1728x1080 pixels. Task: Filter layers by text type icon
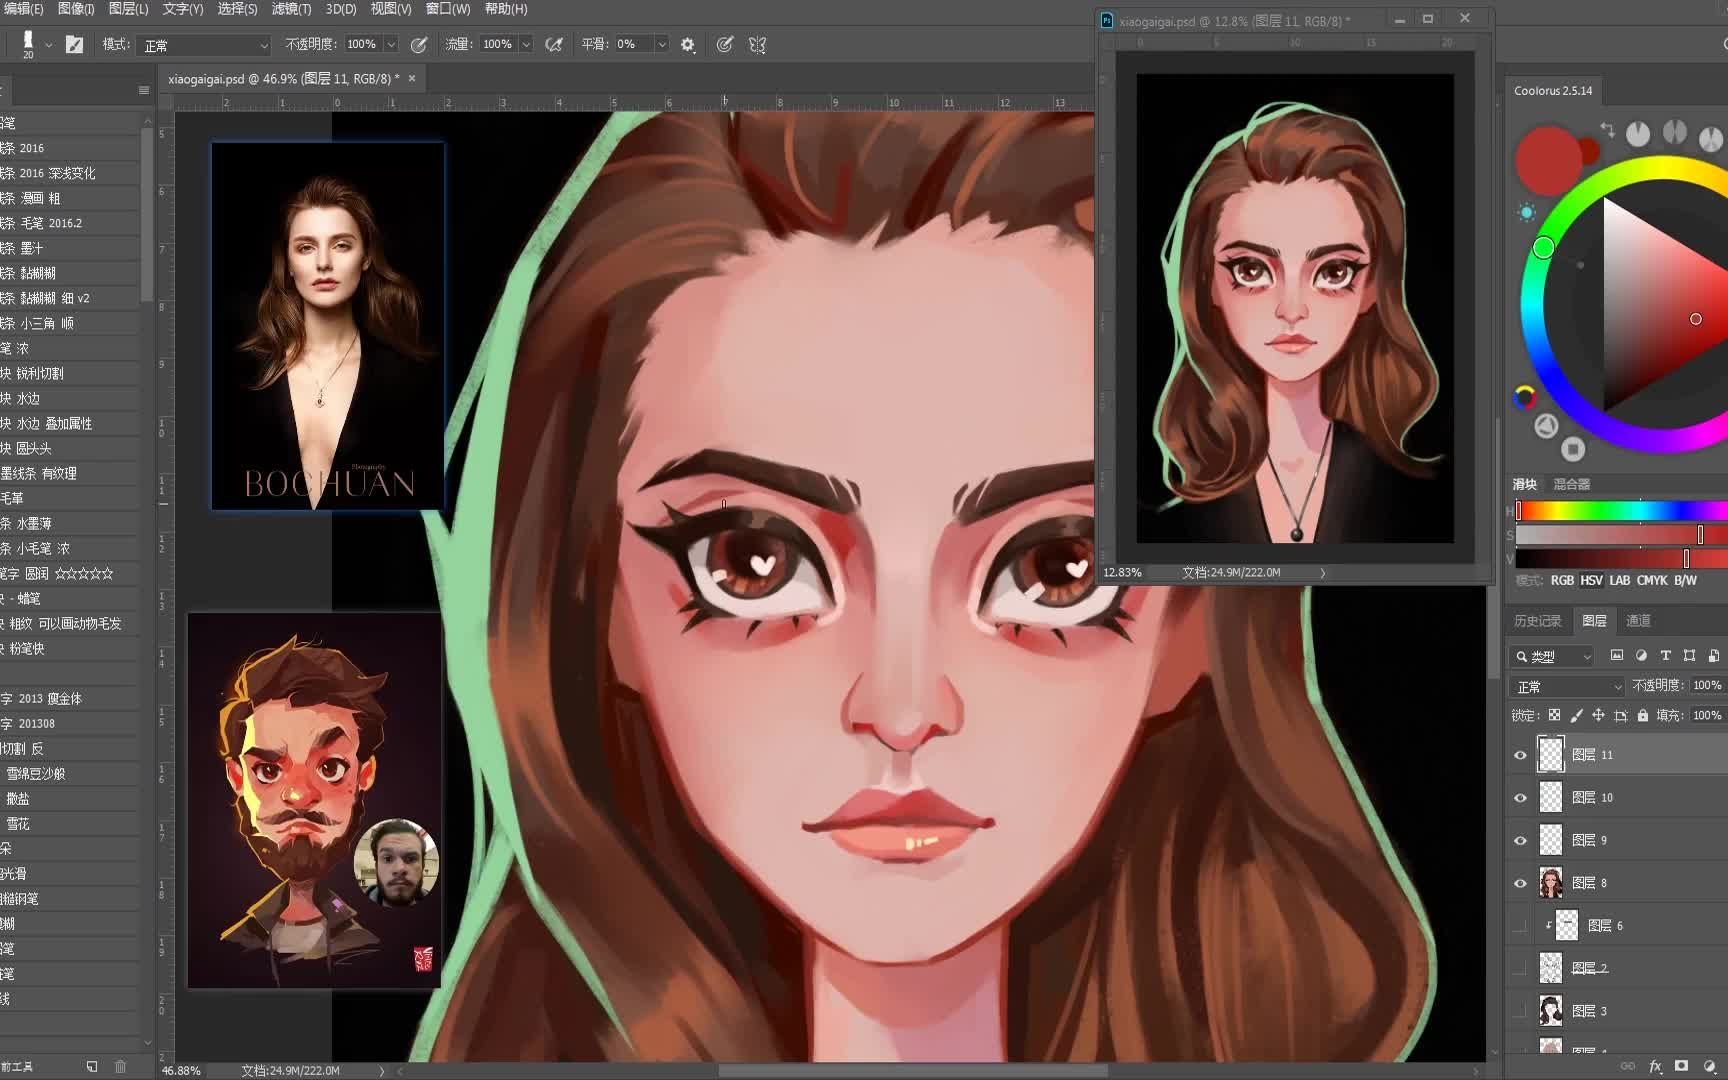[x=1665, y=656]
